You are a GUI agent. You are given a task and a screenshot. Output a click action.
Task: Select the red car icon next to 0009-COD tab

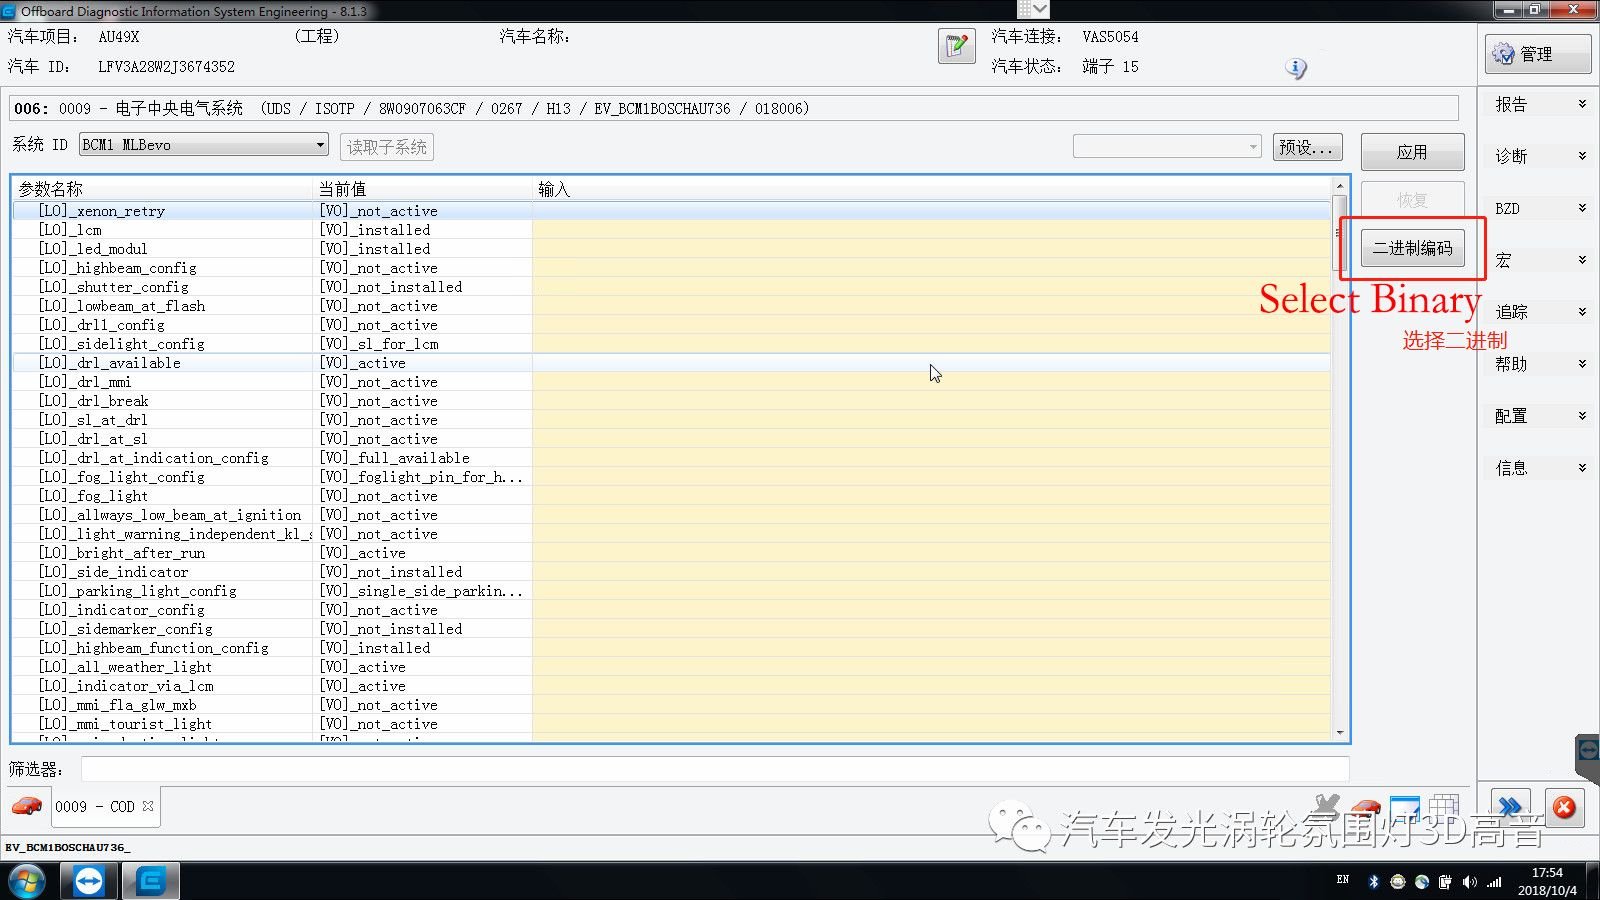pos(27,806)
